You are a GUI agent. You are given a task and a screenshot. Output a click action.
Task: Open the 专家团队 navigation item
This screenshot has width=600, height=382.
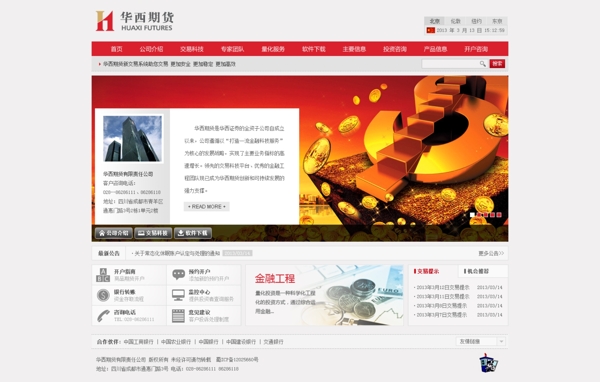232,49
